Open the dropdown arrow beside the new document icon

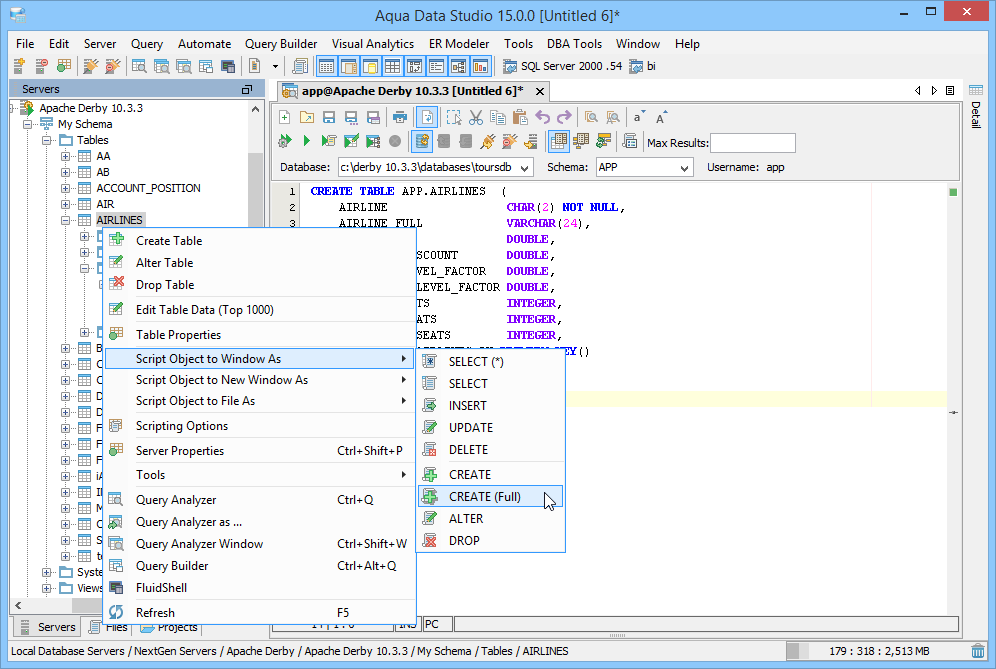tap(275, 65)
